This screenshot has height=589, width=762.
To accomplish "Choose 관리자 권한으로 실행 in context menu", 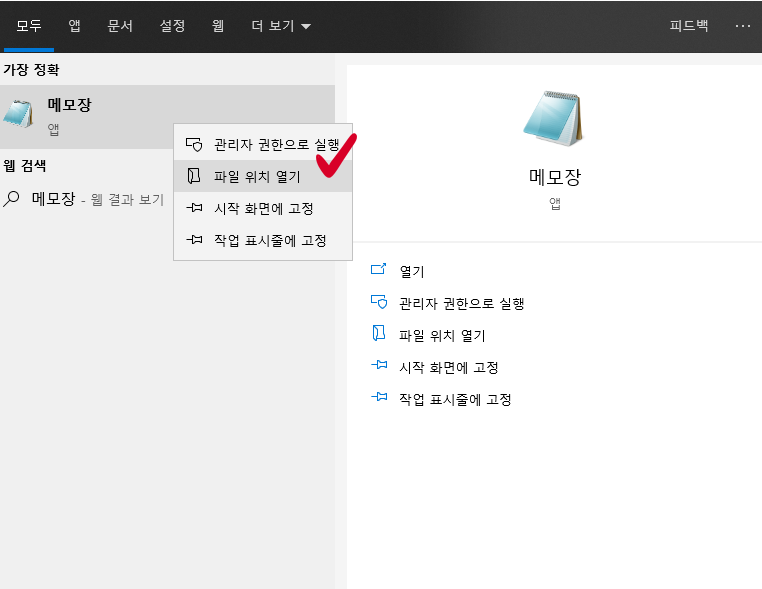I will pos(263,144).
